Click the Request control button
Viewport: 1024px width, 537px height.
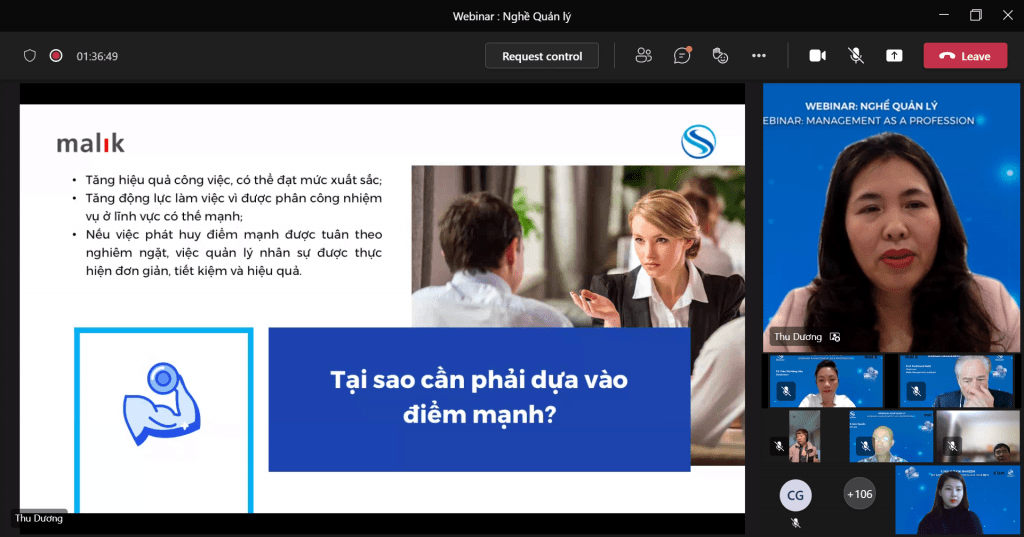542,56
